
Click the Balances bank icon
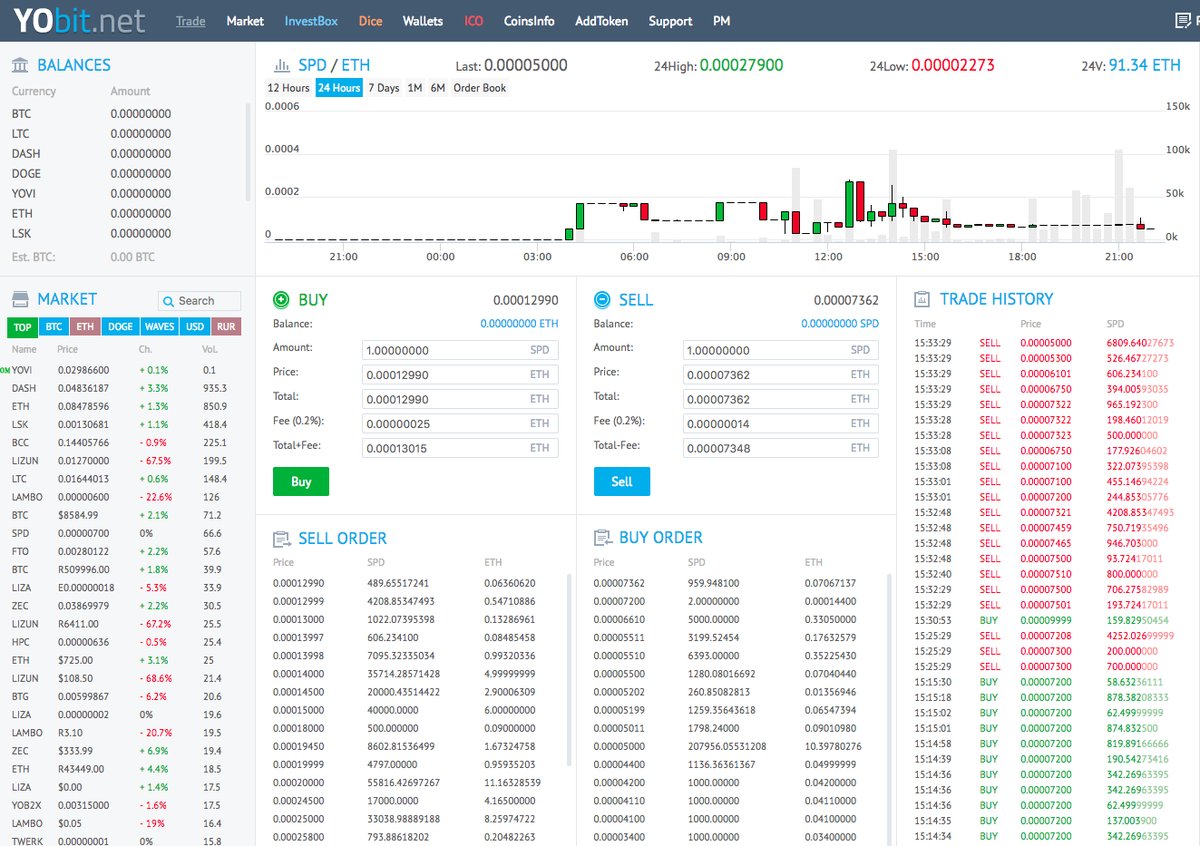pos(20,65)
